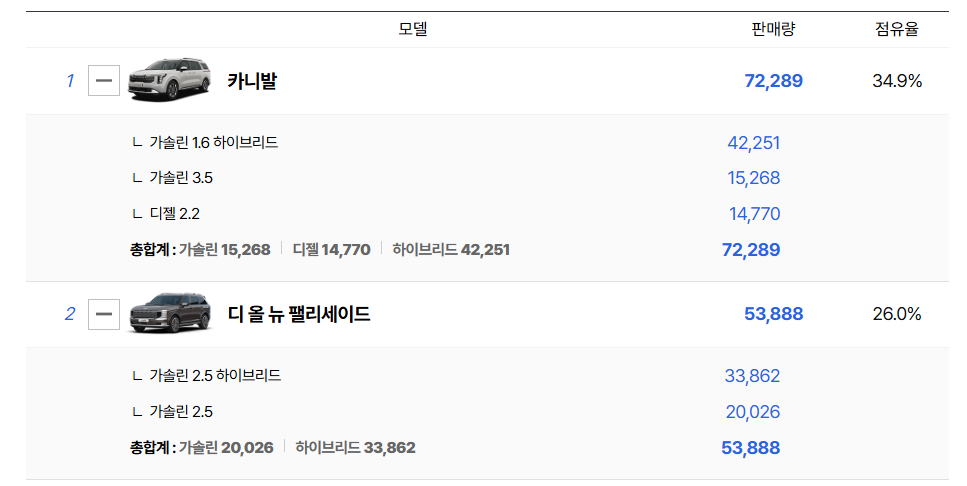The height and width of the screenshot is (486, 967).
Task: Click the 42,251 hybrid sales number
Action: 754,142
